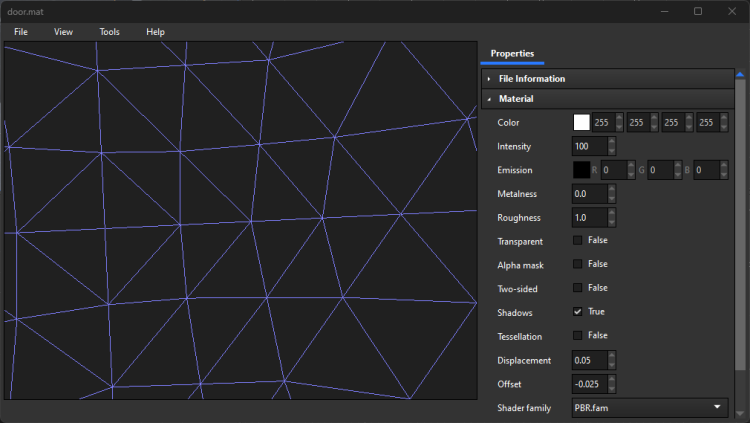The height and width of the screenshot is (423, 750).
Task: Open the Shader family dropdown
Action: click(649, 408)
